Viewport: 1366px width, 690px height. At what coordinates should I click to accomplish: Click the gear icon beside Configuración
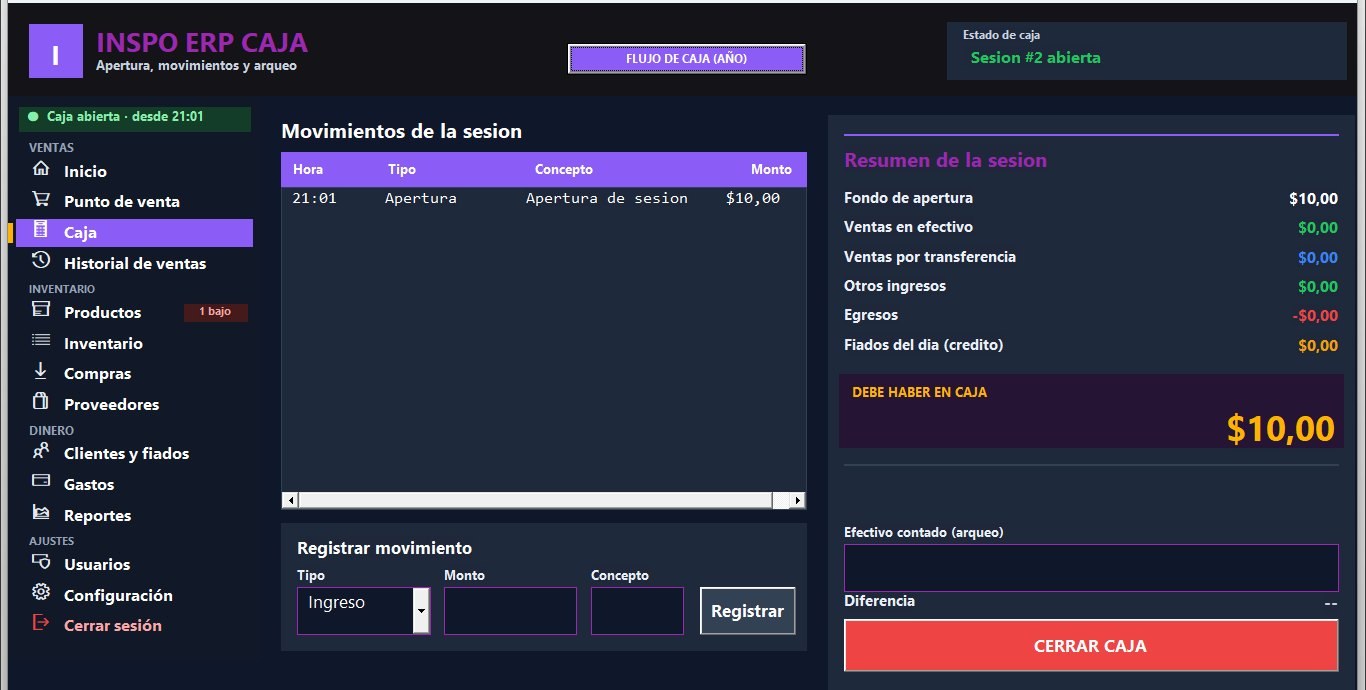(x=40, y=592)
